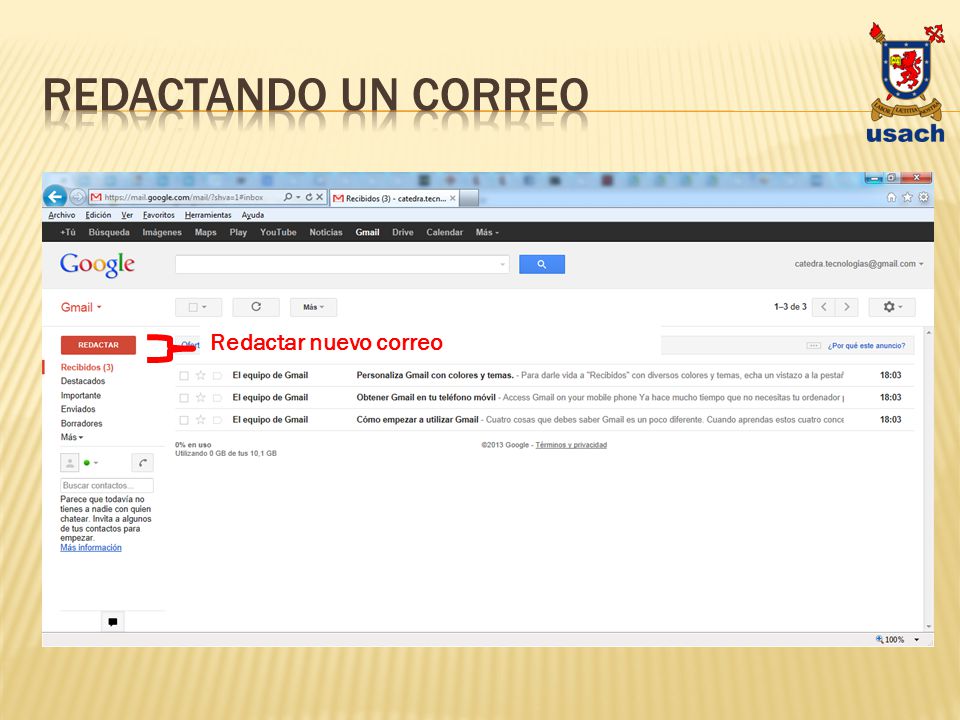Open the Edición menu
The width and height of the screenshot is (960, 720).
pyautogui.click(x=99, y=215)
